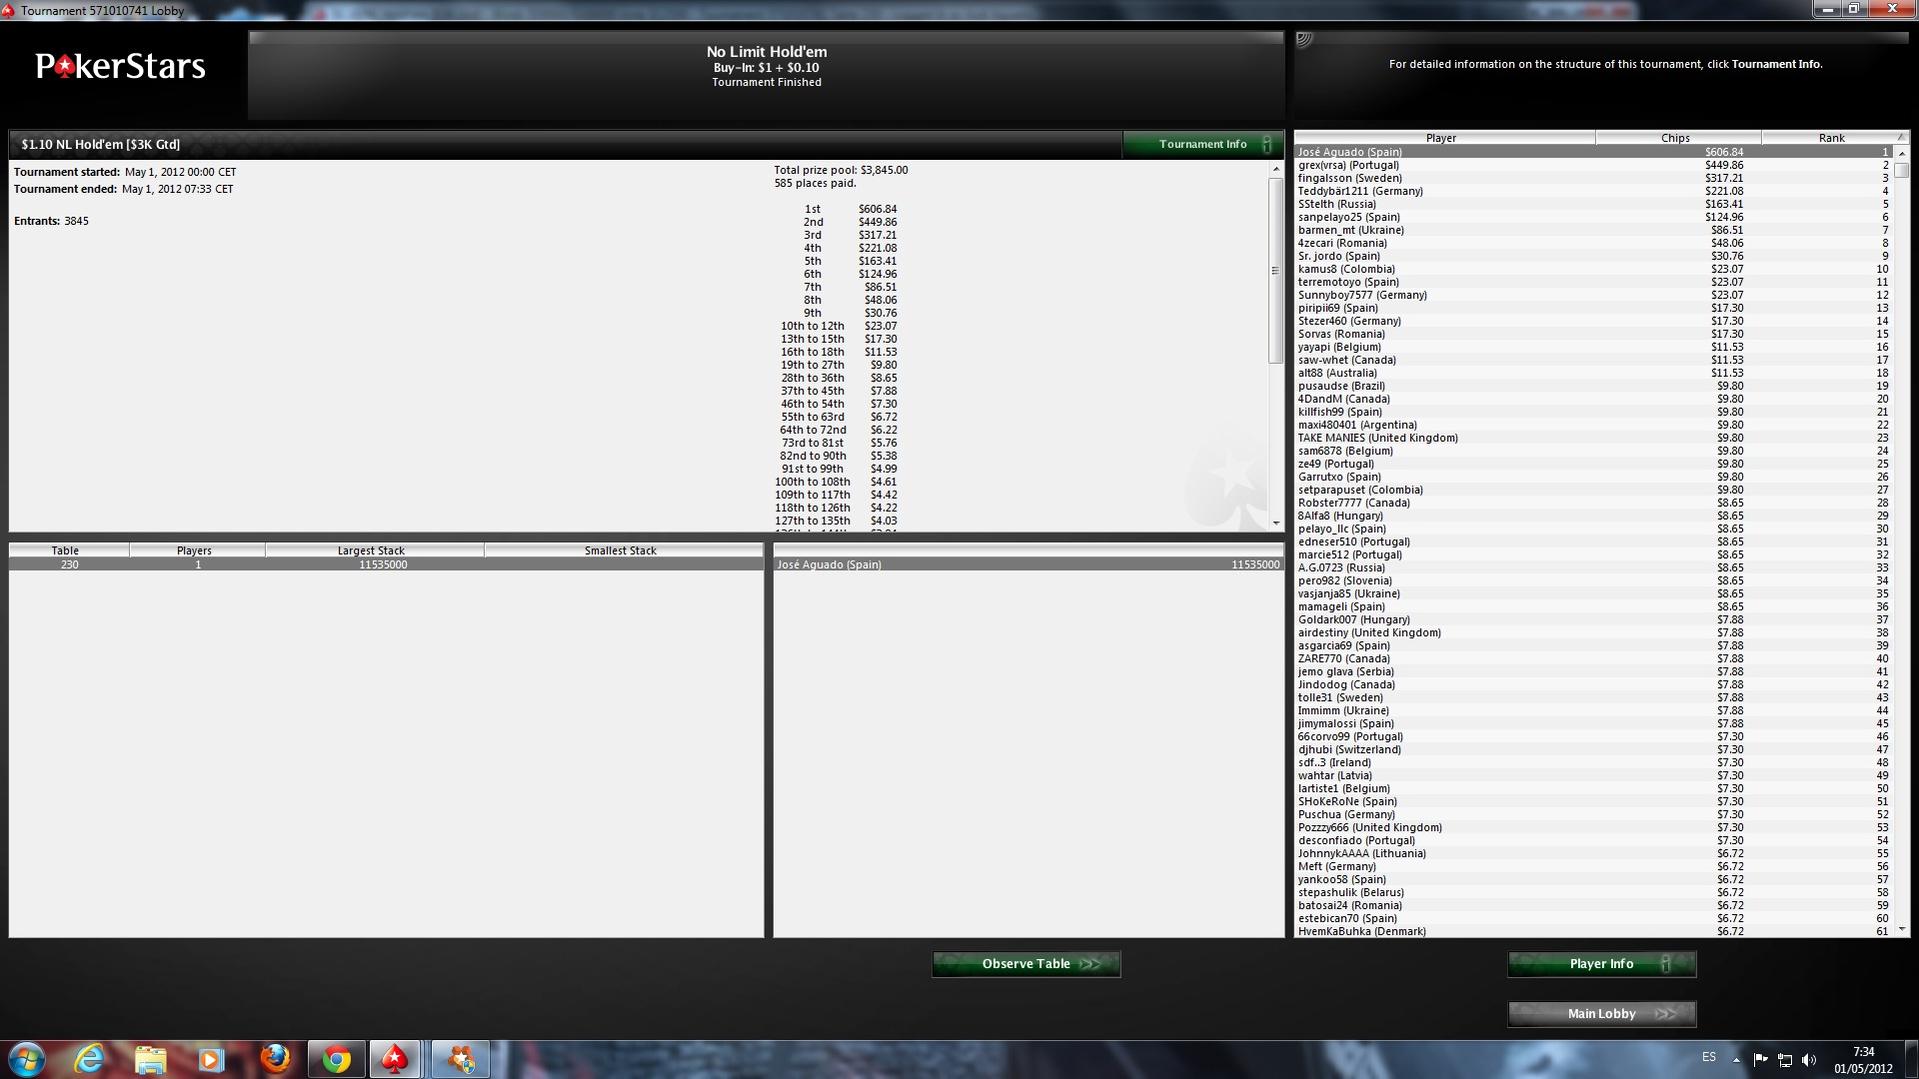Sort tables by Smallest Stack header
This screenshot has width=1919, height=1079.
[x=621, y=551]
